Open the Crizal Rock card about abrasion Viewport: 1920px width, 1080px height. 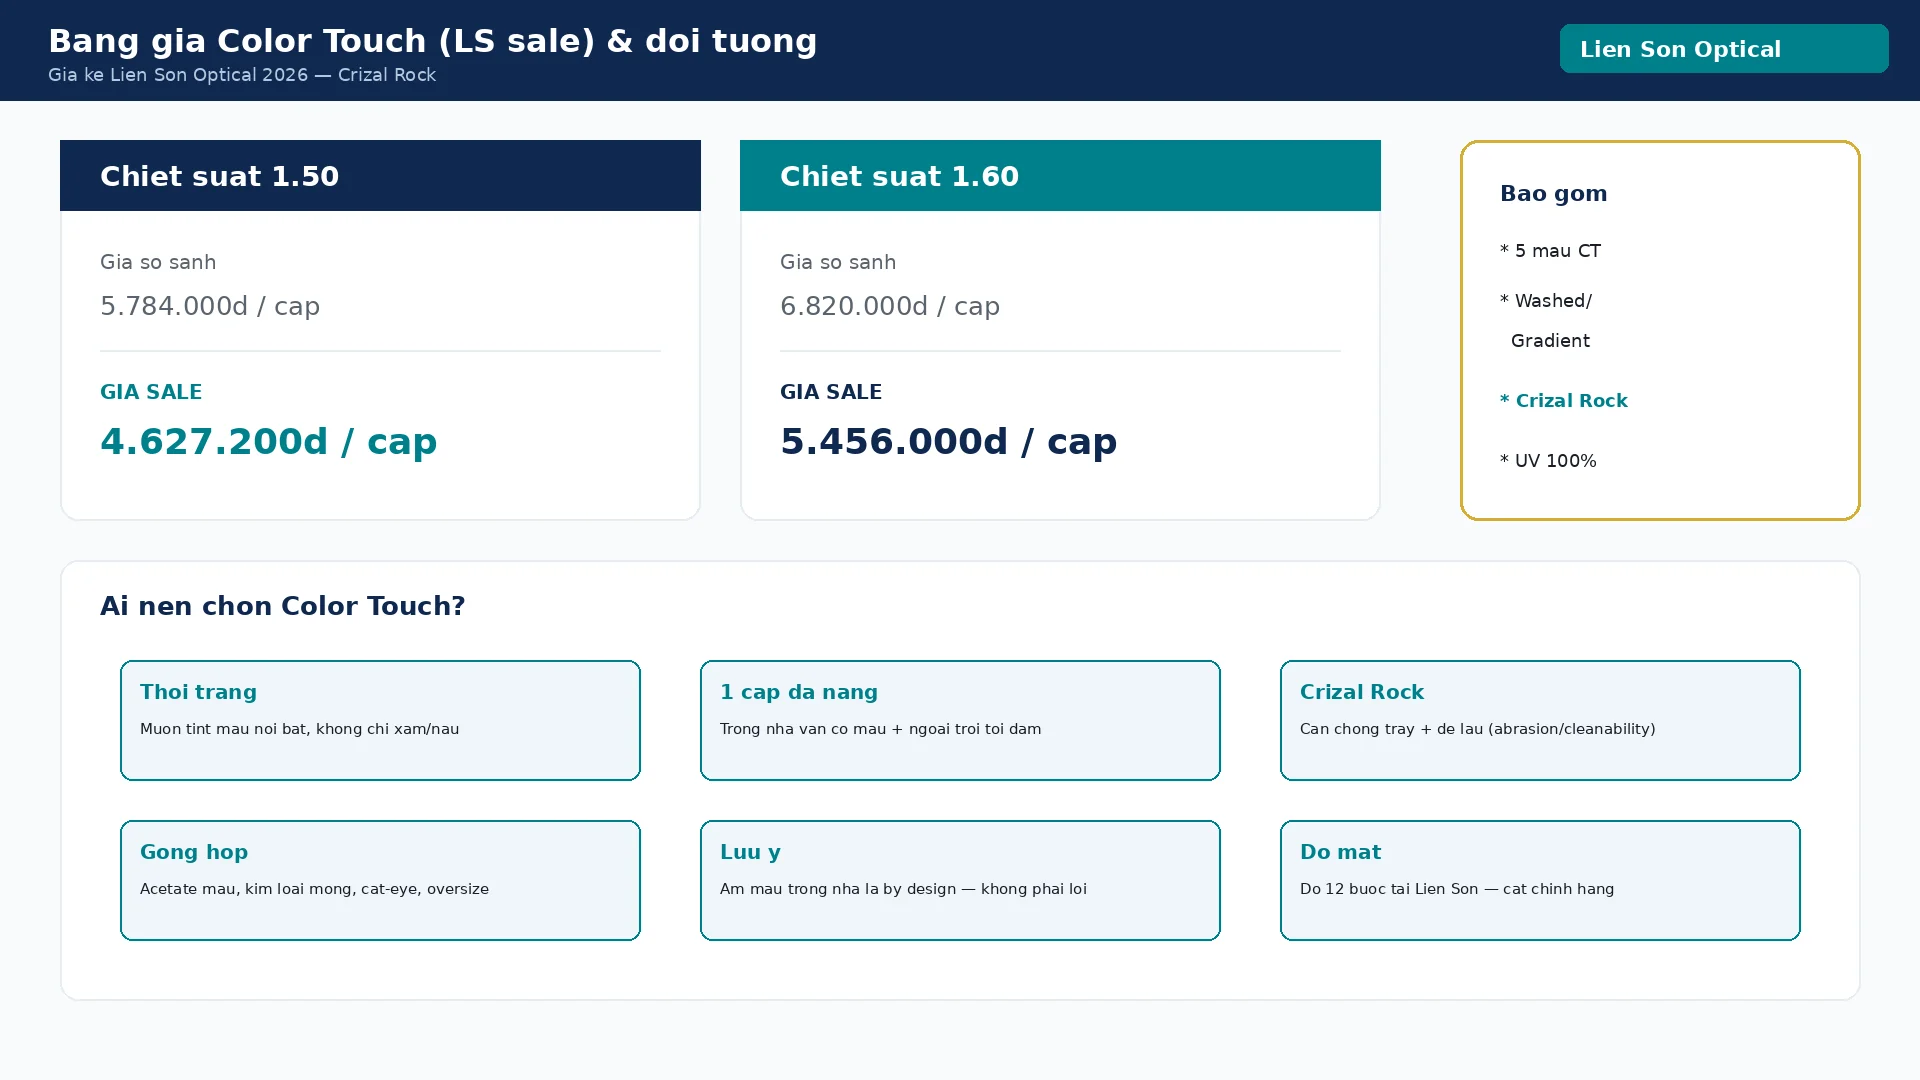(x=1540, y=720)
